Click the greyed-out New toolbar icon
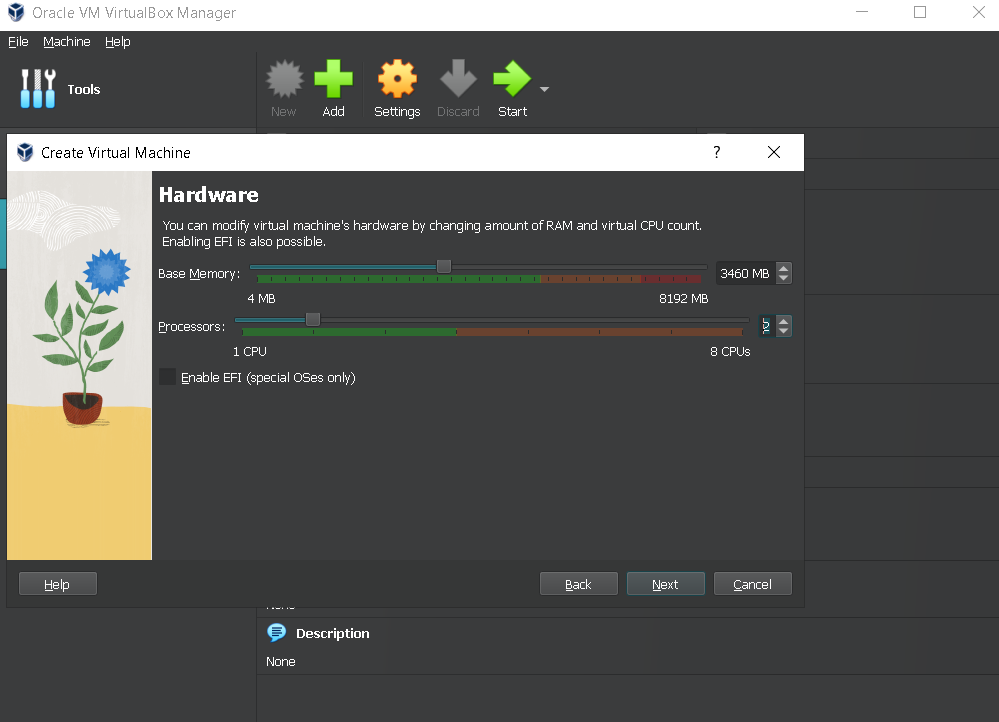This screenshot has height=722, width=999. [284, 78]
